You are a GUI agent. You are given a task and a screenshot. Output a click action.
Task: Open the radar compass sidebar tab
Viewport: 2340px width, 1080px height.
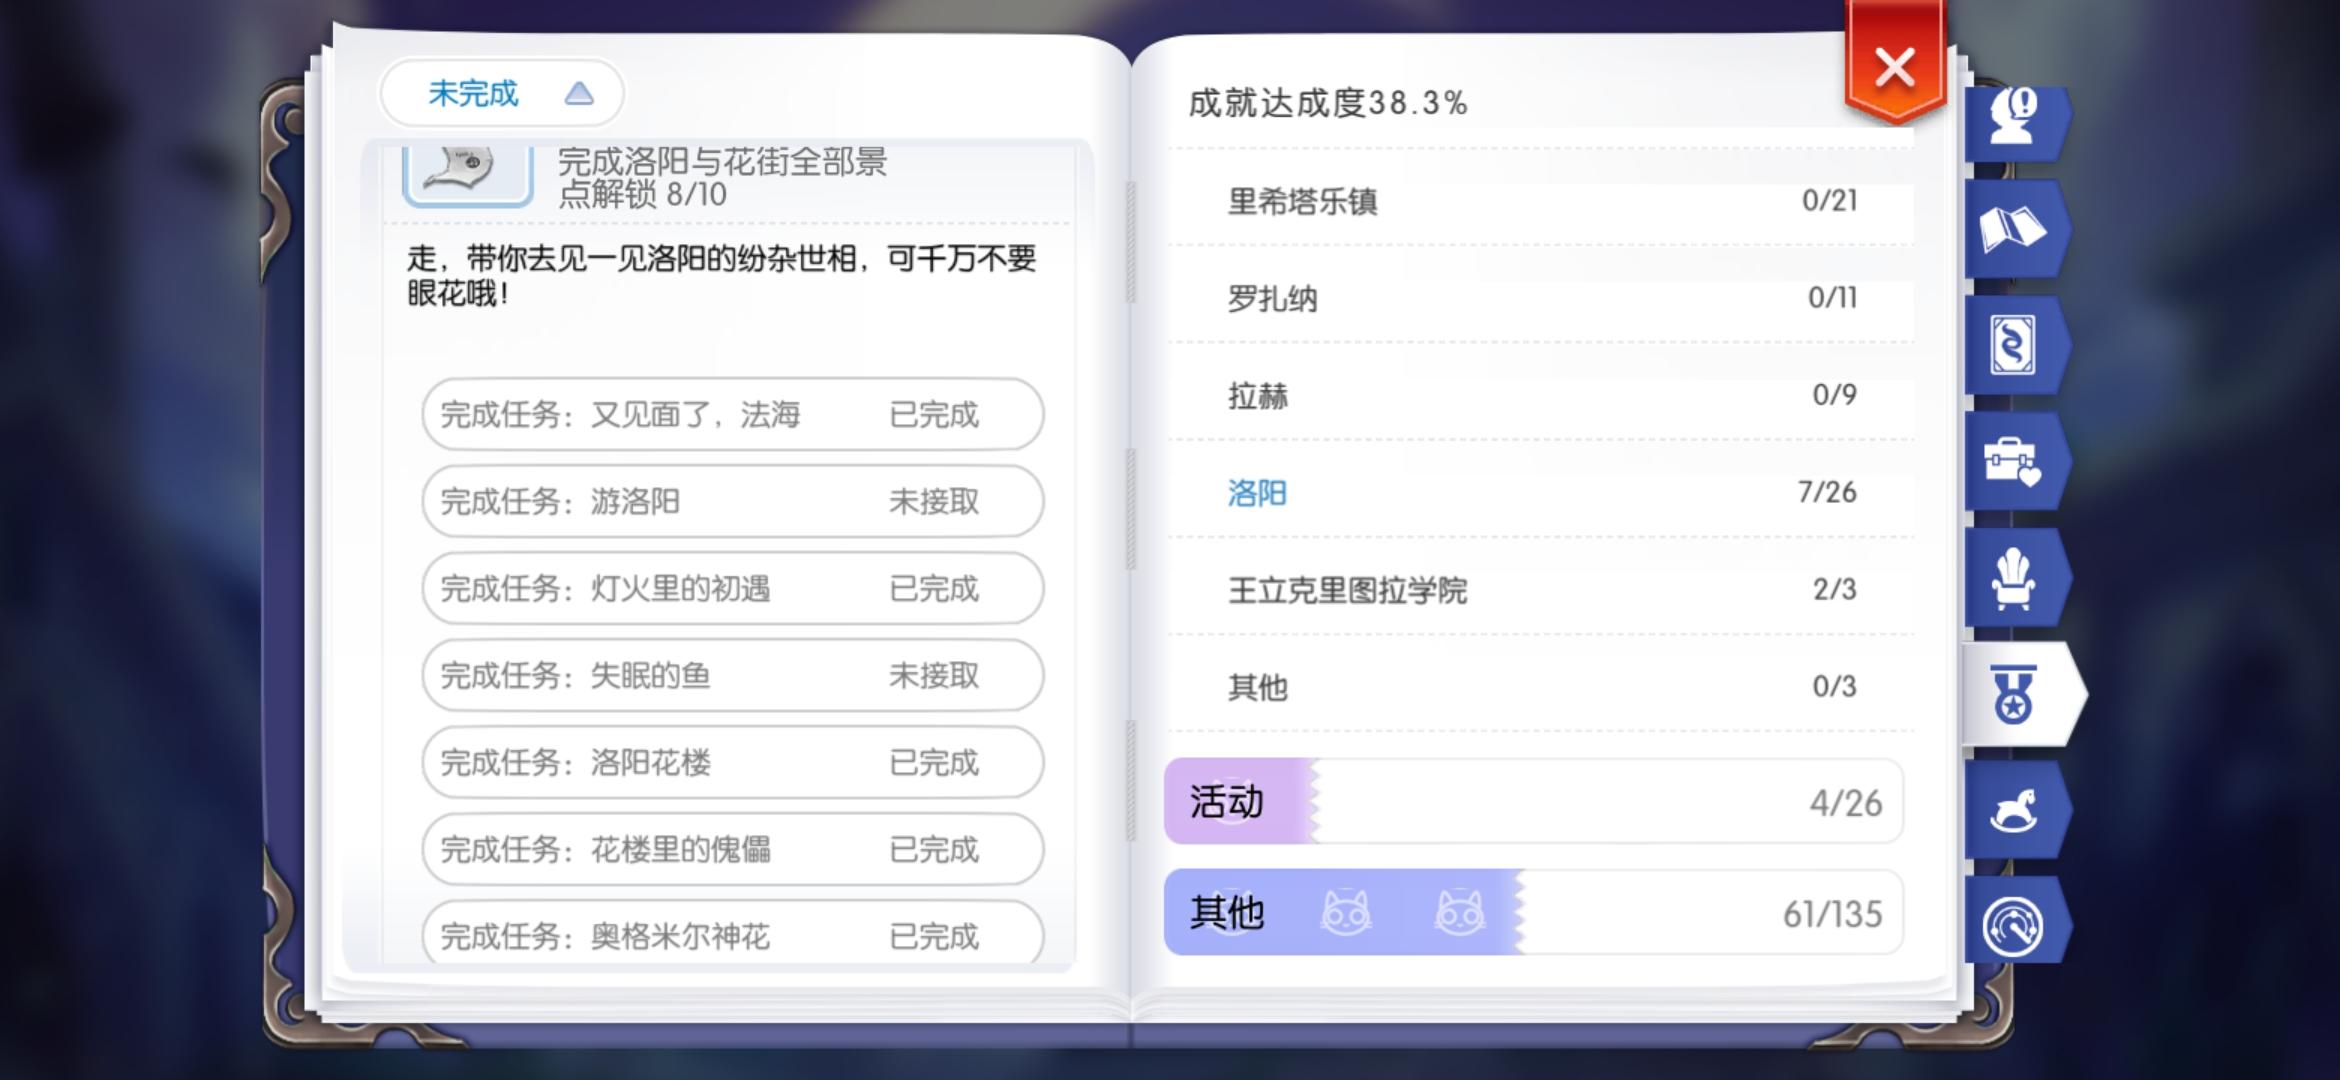coord(2015,926)
